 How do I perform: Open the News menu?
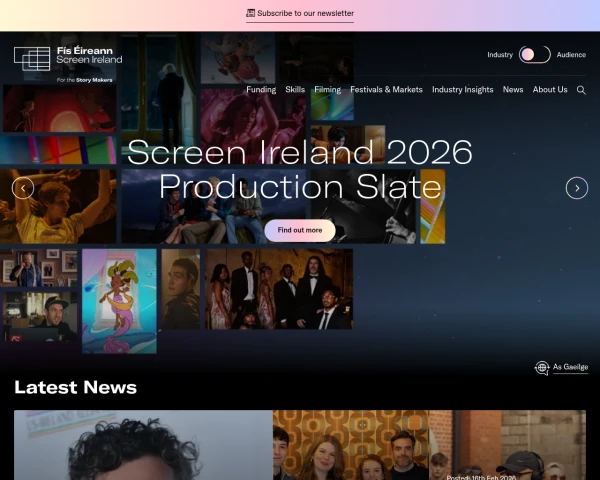(x=513, y=90)
